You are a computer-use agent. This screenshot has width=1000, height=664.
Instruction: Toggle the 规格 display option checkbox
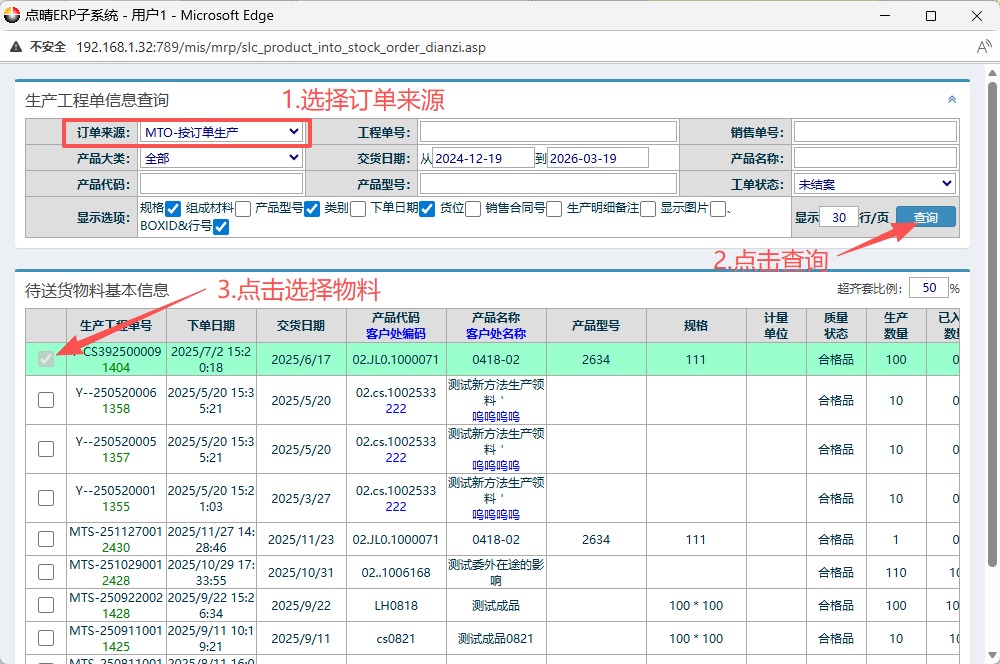click(173, 208)
